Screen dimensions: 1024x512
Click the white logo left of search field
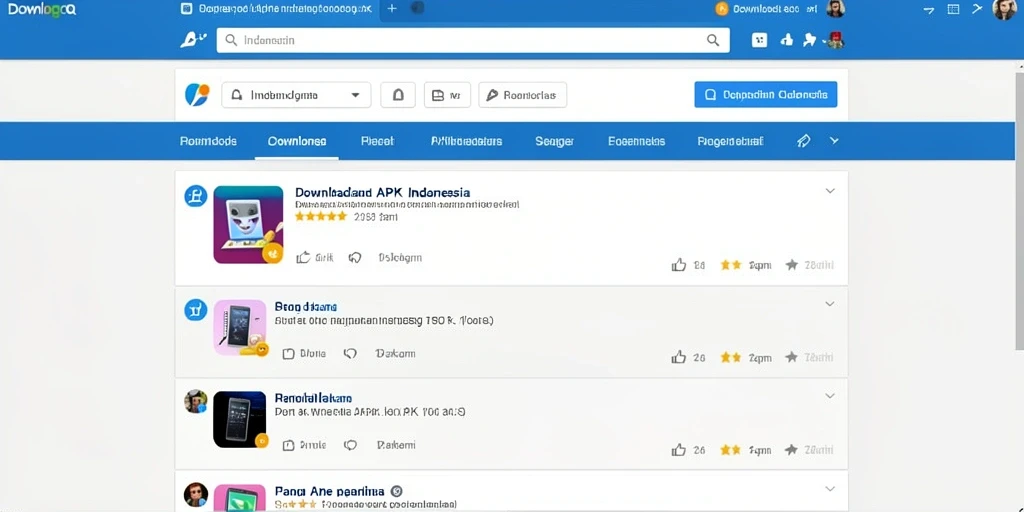[193, 40]
